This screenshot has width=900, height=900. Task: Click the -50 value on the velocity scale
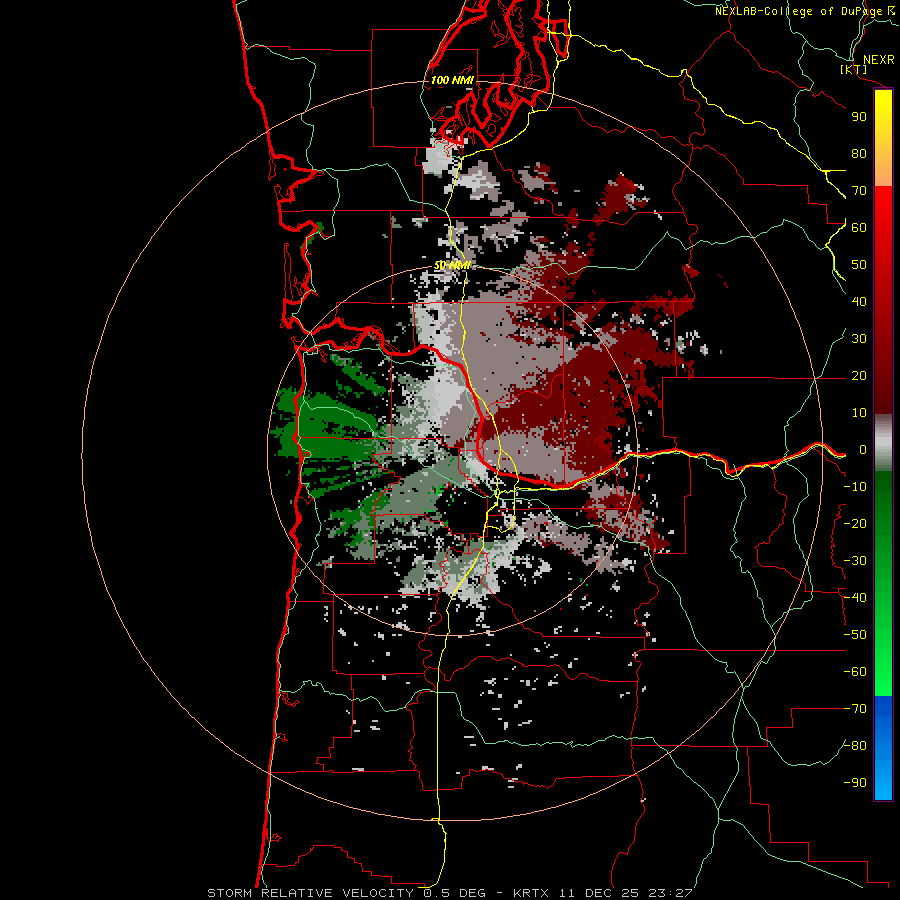click(855, 635)
